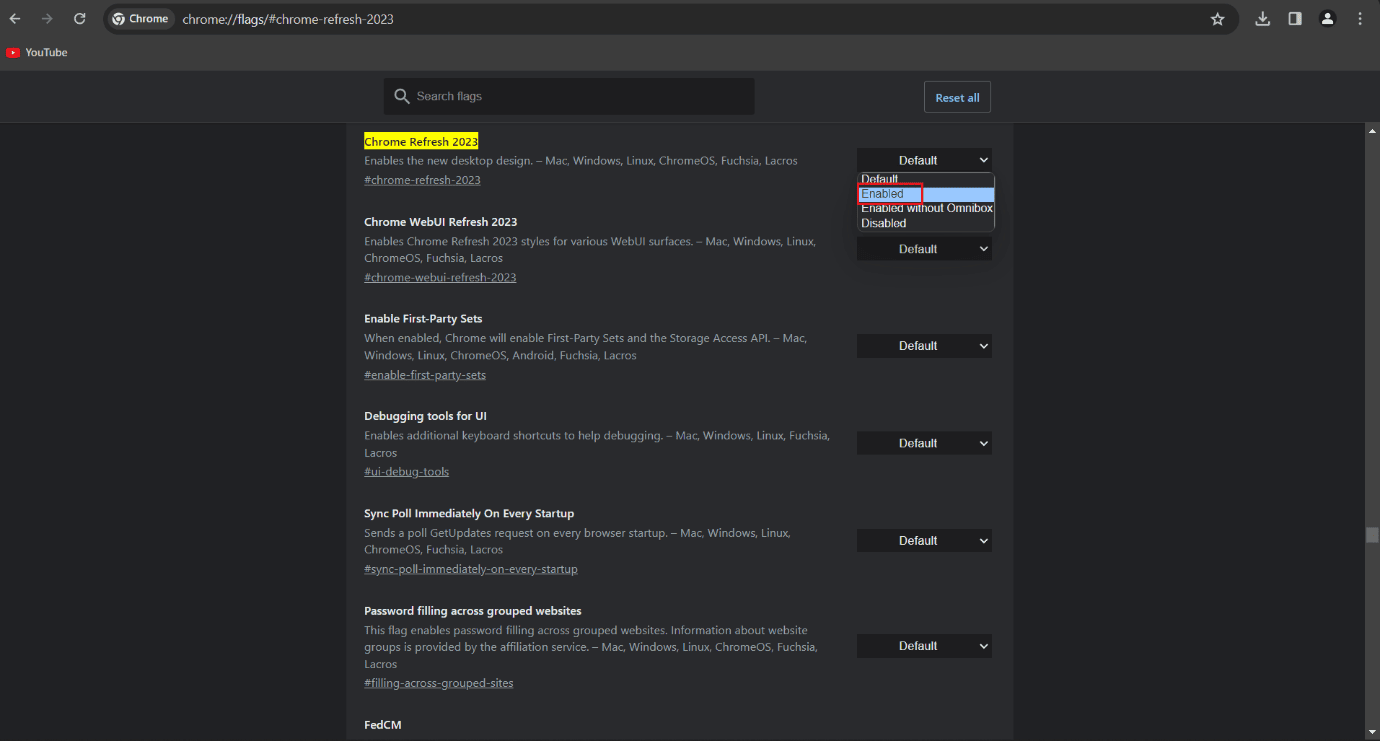
Task: Click #sync-poll-immediately-on-every-startup link
Action: point(471,569)
